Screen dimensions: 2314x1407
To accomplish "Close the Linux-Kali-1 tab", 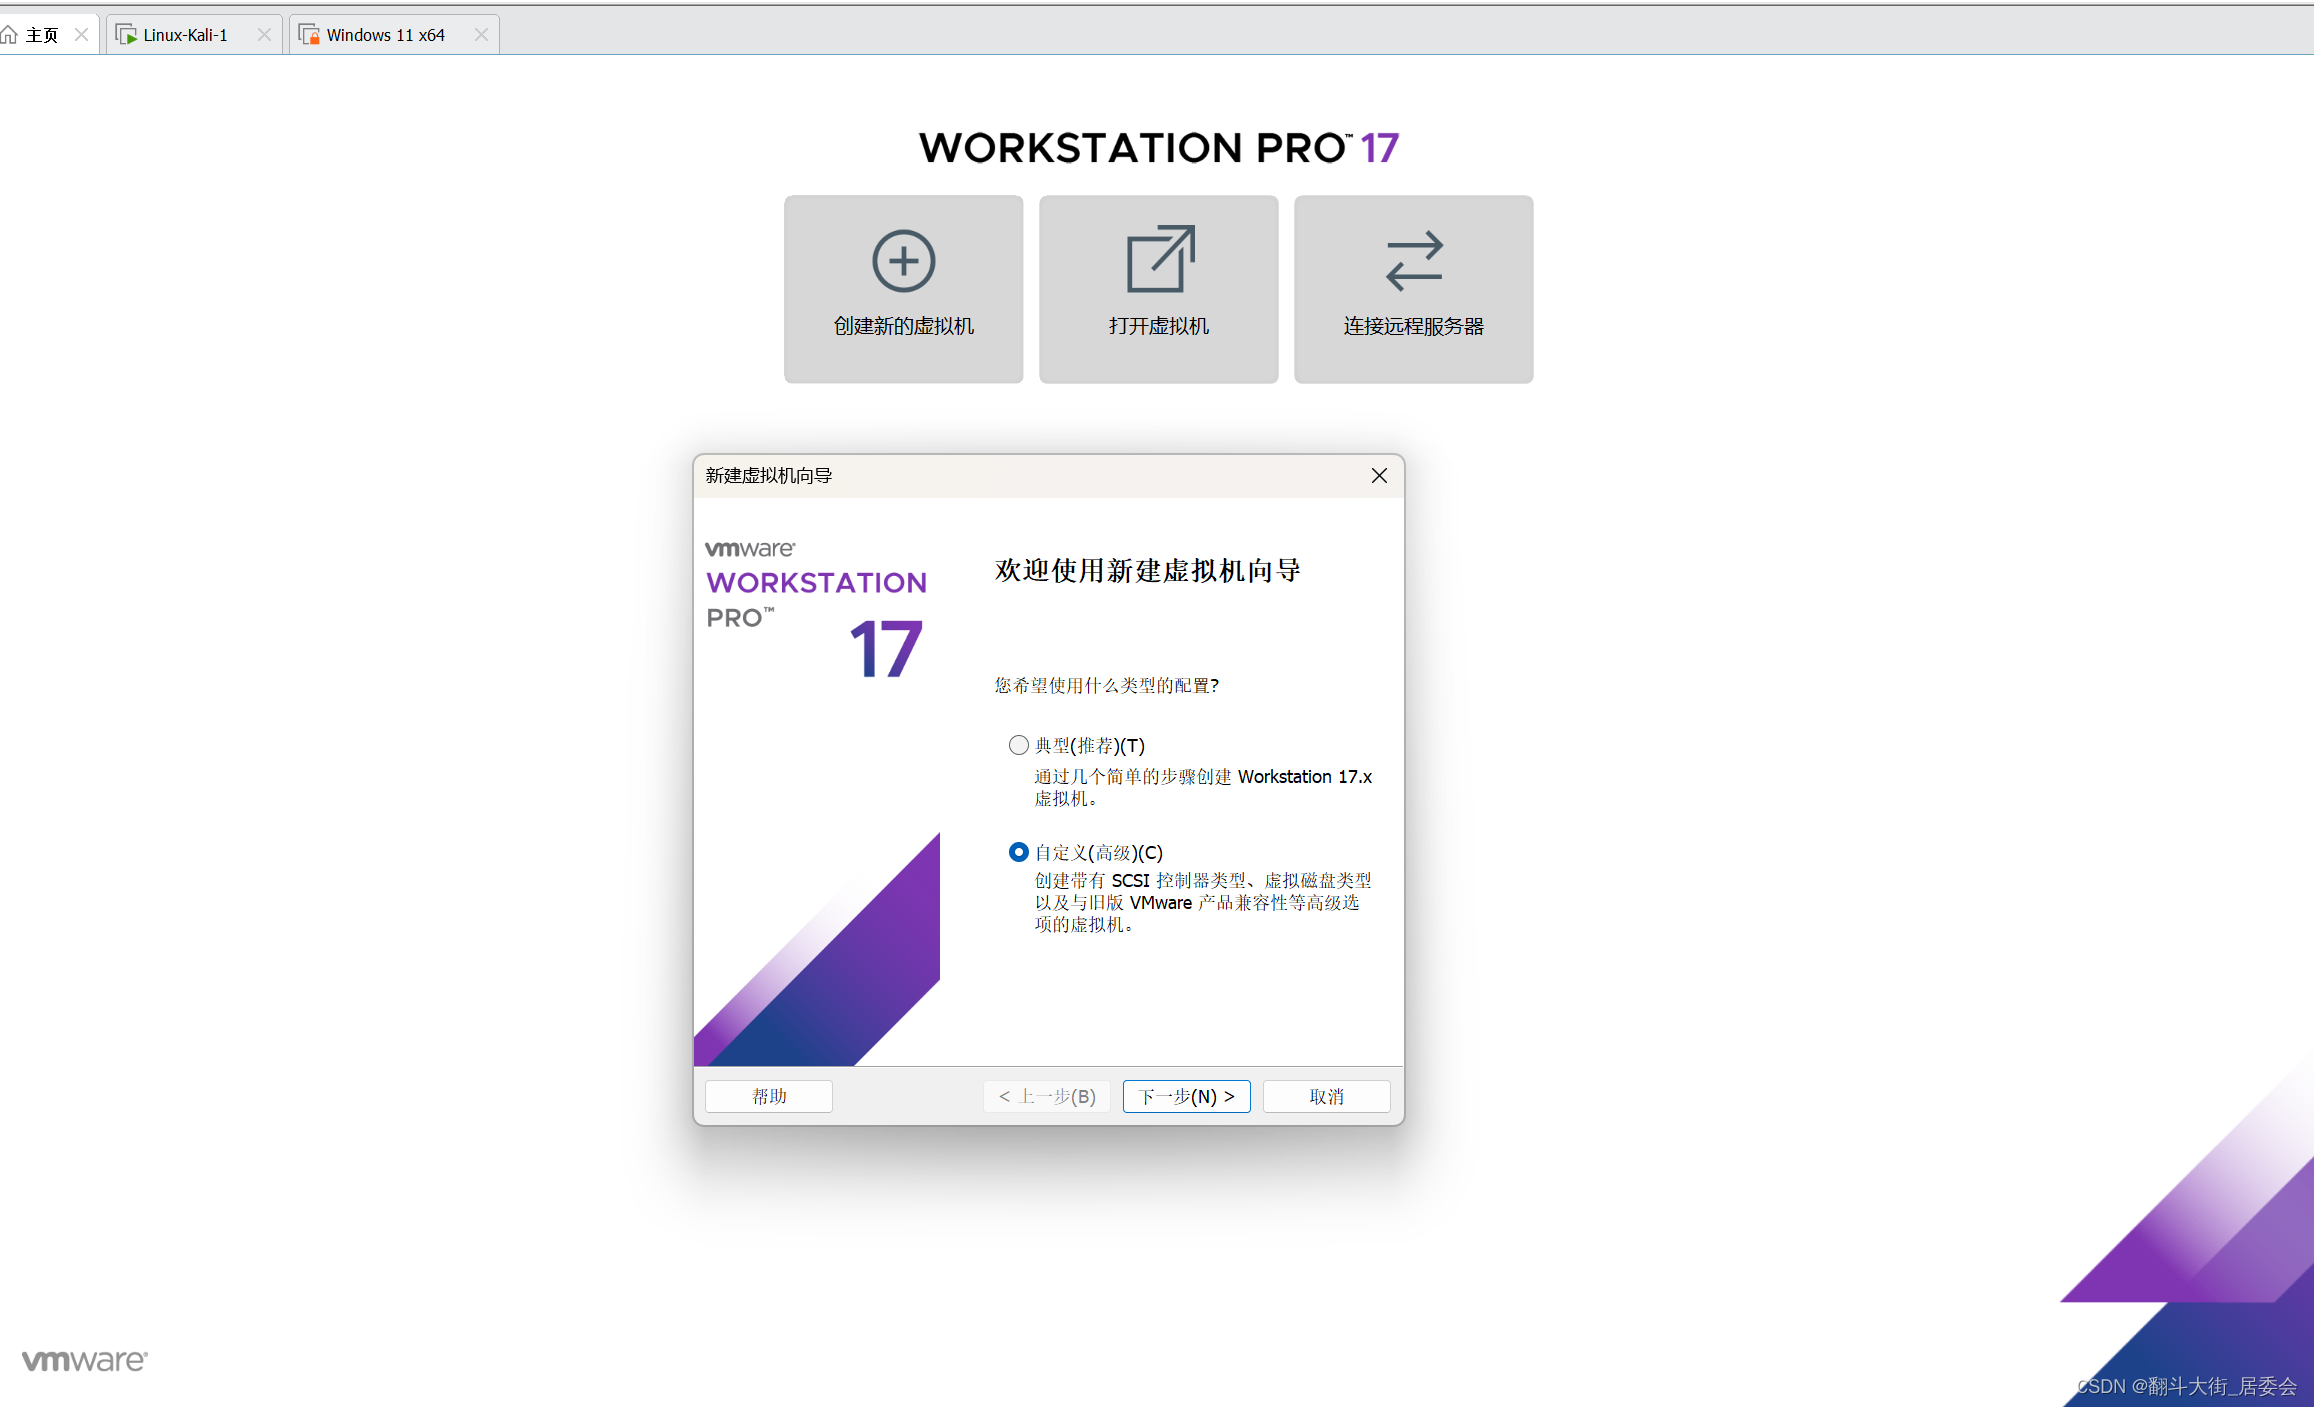I will point(264,35).
